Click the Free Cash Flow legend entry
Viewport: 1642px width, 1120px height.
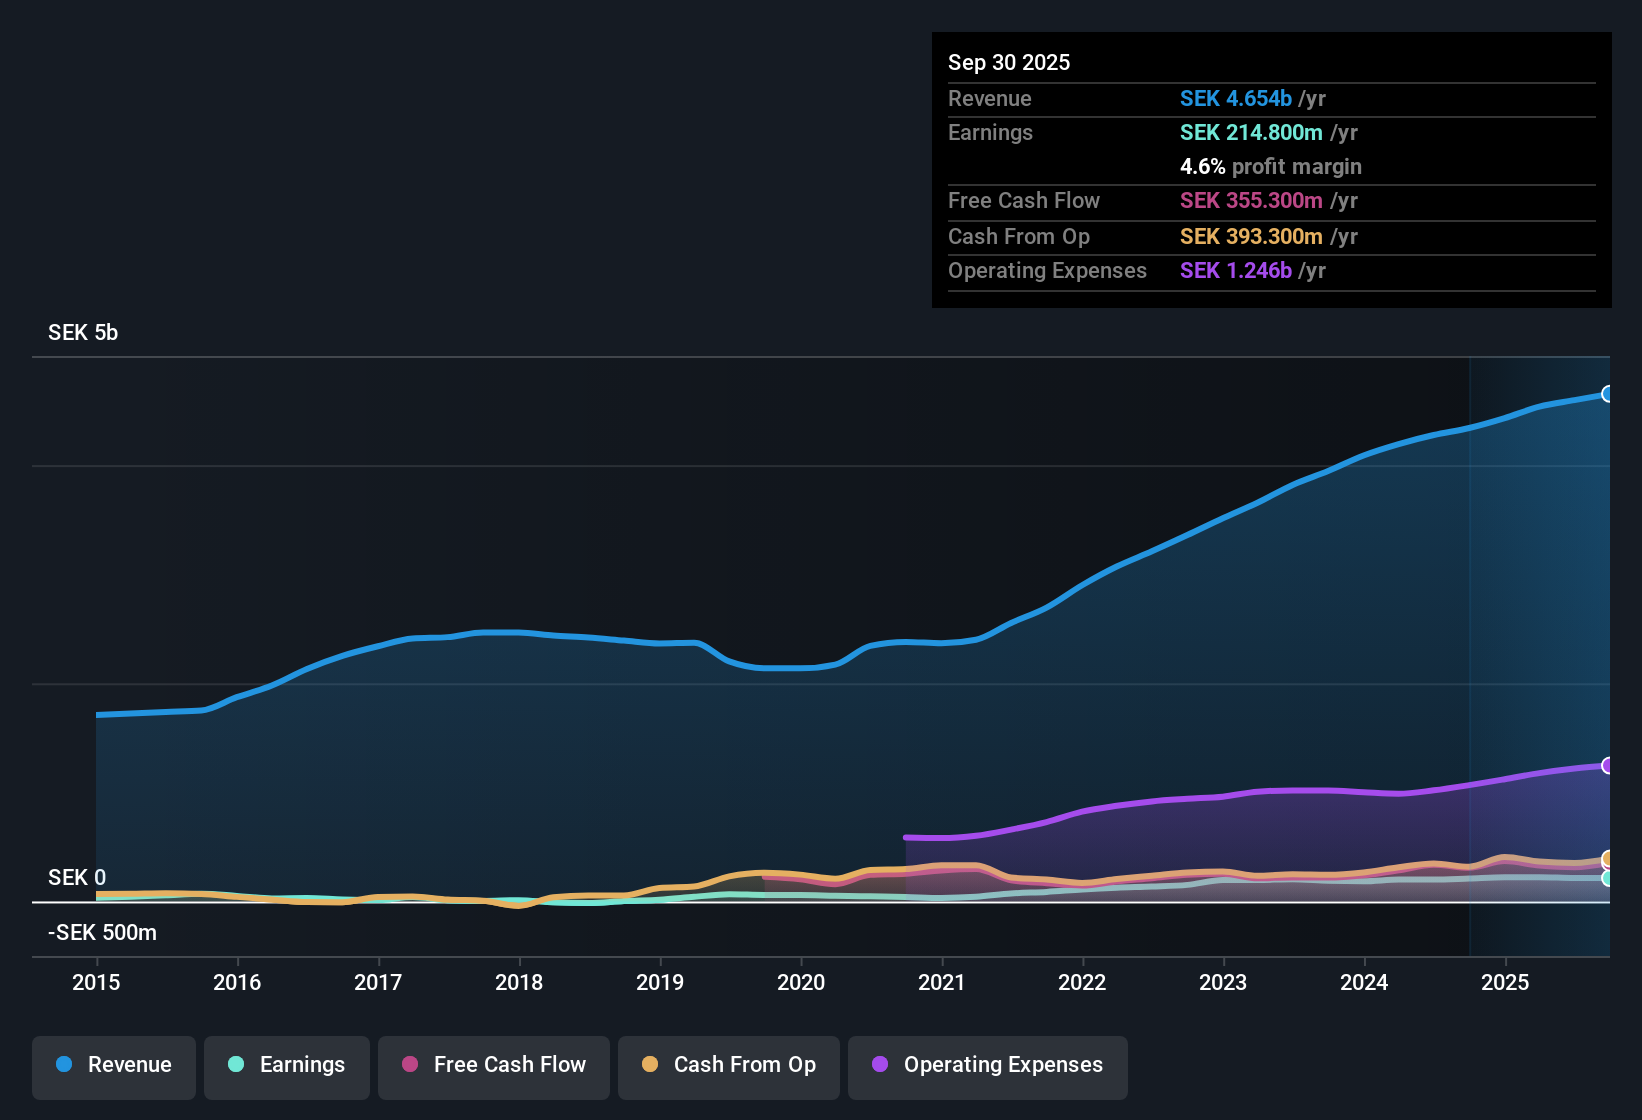(x=493, y=1065)
